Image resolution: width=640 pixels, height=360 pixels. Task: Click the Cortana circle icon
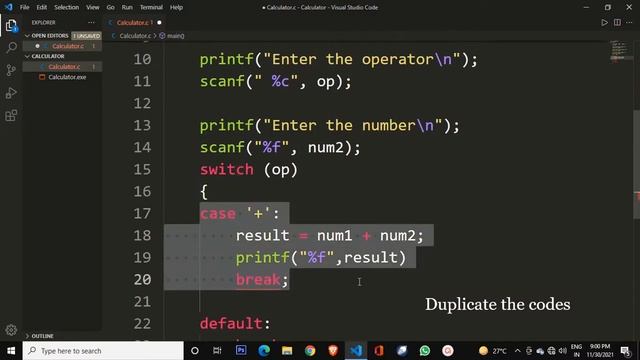pyautogui.click(x=195, y=350)
